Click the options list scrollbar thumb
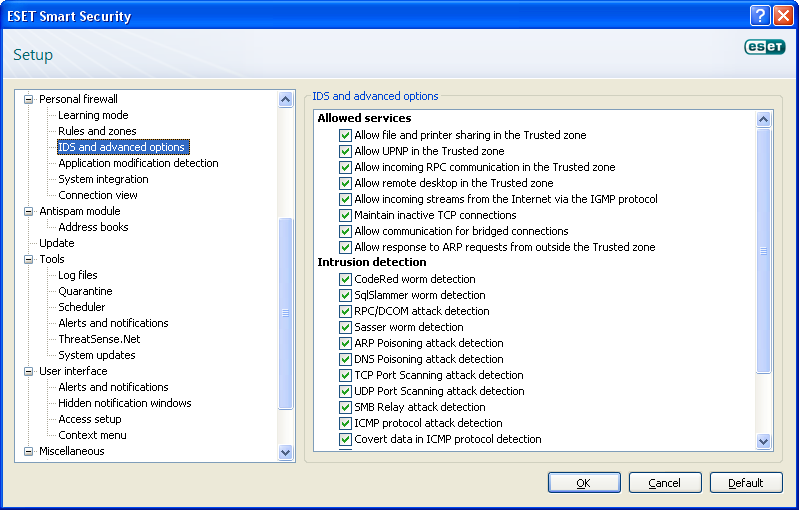799x510 pixels. [763, 251]
